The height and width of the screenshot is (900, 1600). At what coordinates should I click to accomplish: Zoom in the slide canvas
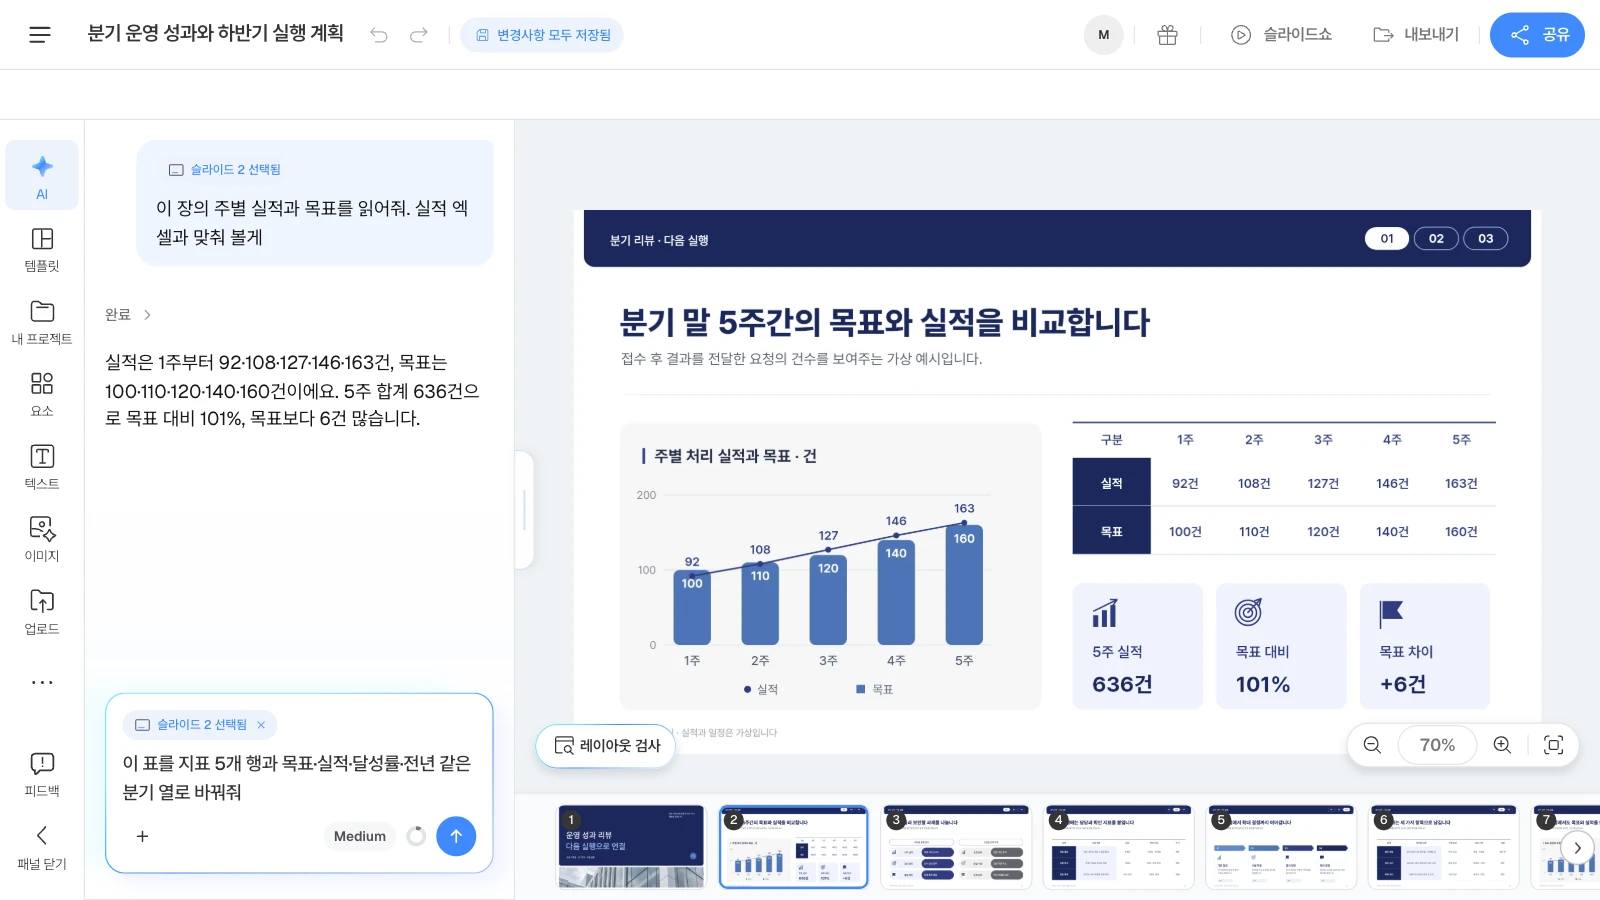point(1502,745)
